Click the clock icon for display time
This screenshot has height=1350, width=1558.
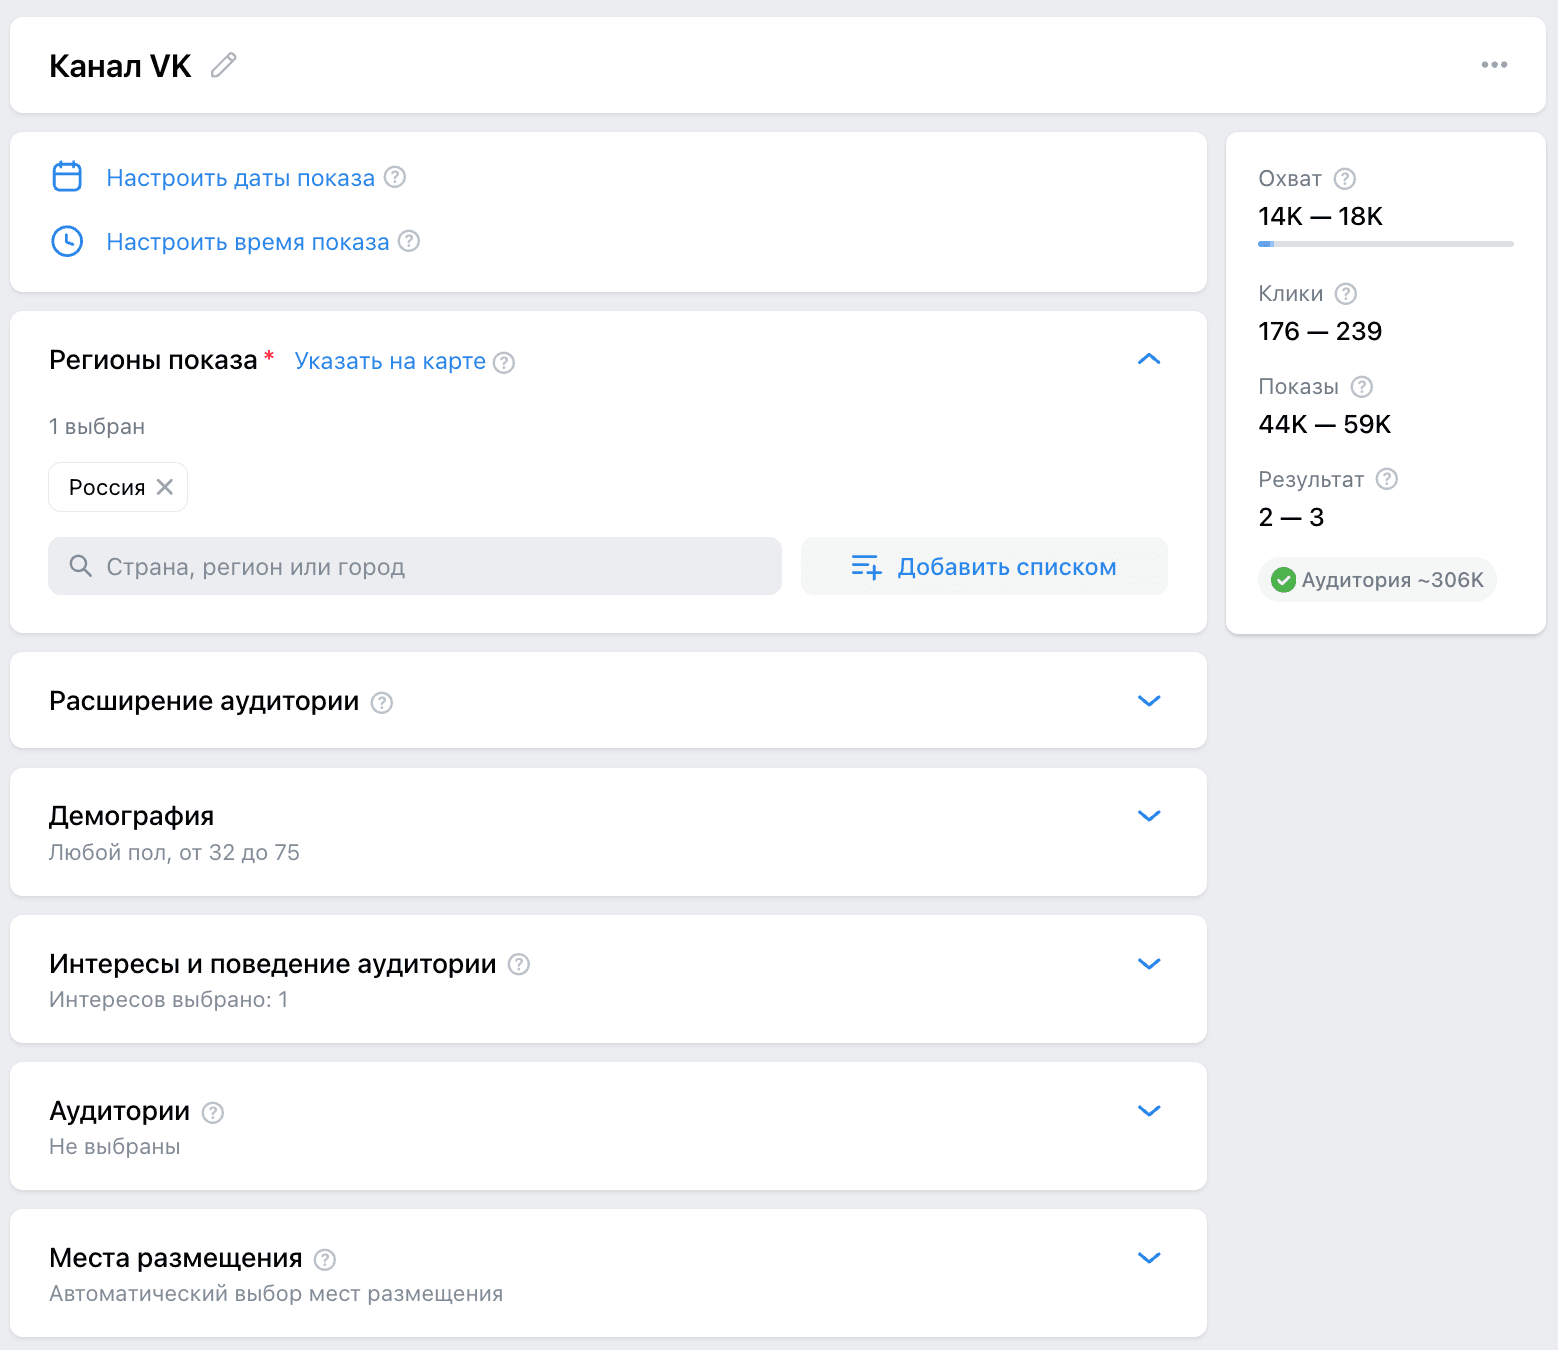pyautogui.click(x=67, y=241)
